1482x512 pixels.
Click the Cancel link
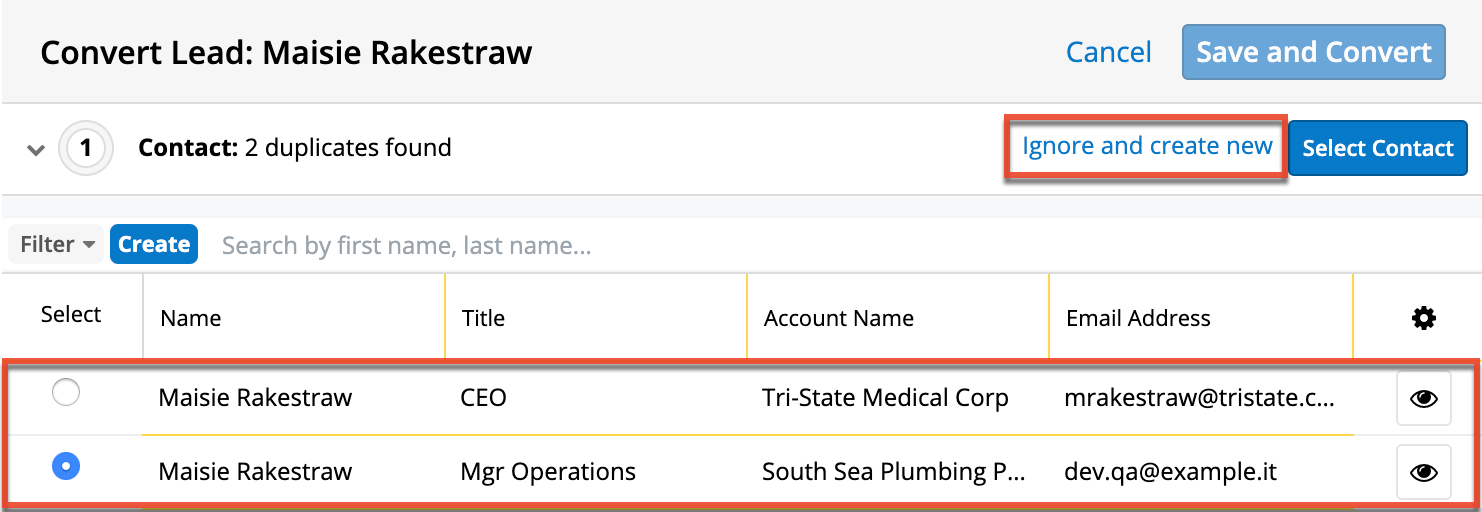click(x=1108, y=52)
